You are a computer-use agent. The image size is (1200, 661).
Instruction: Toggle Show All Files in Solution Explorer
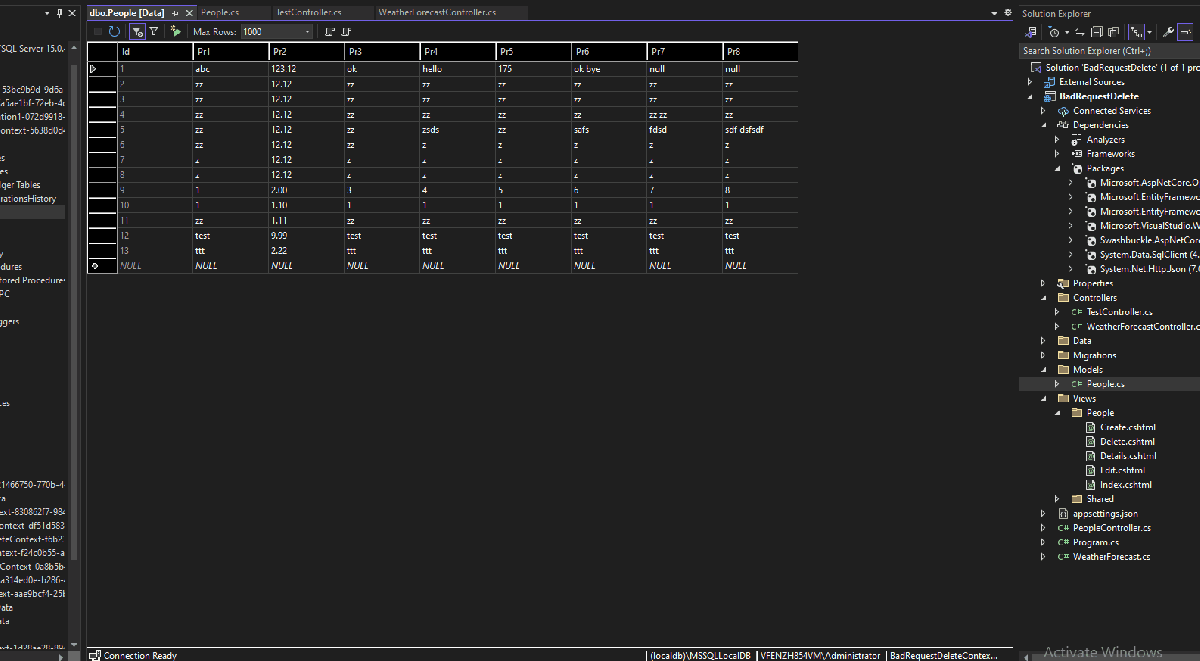pos(1113,32)
